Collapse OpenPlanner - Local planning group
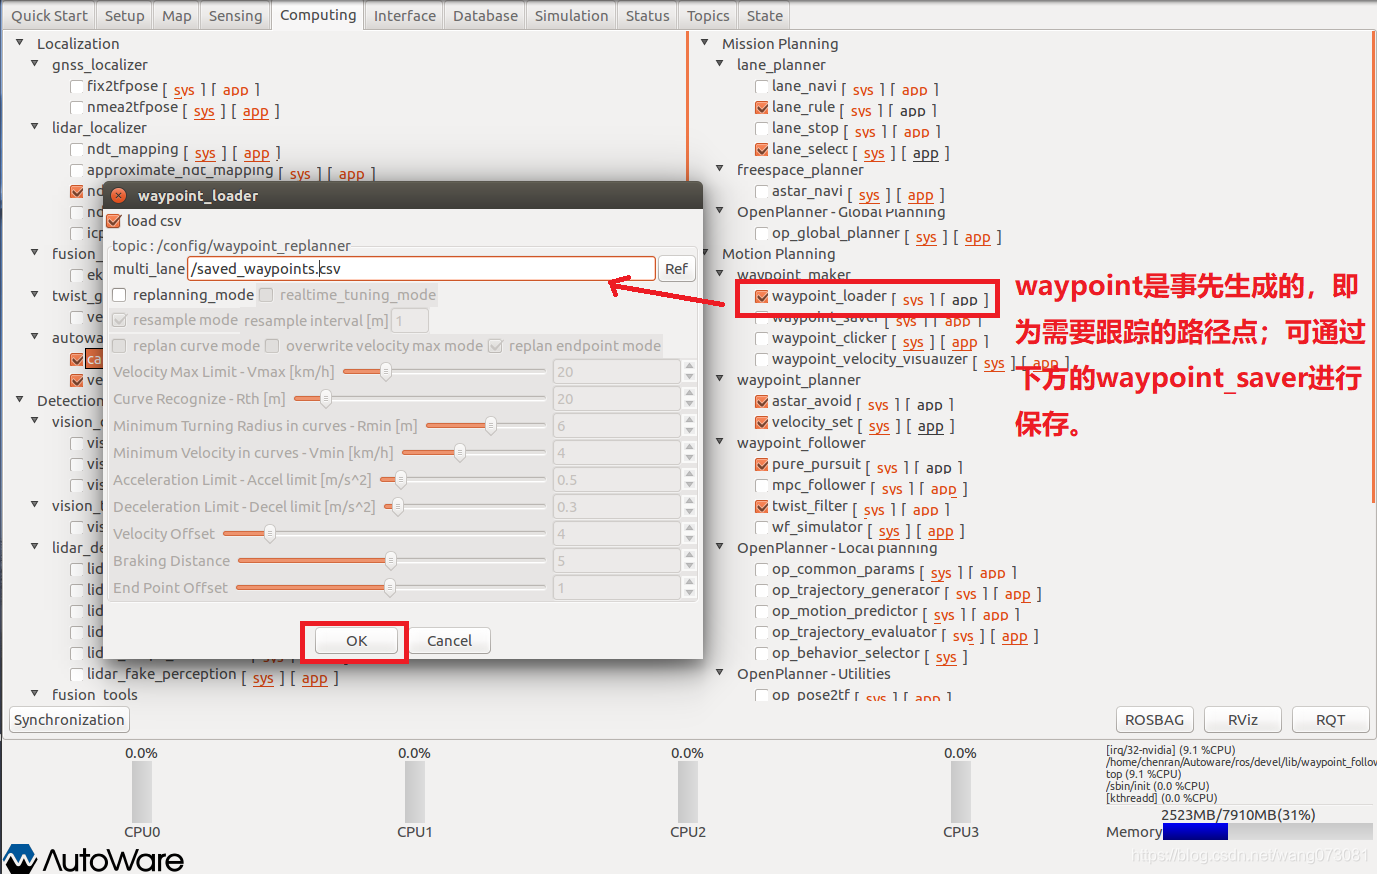 pos(720,547)
